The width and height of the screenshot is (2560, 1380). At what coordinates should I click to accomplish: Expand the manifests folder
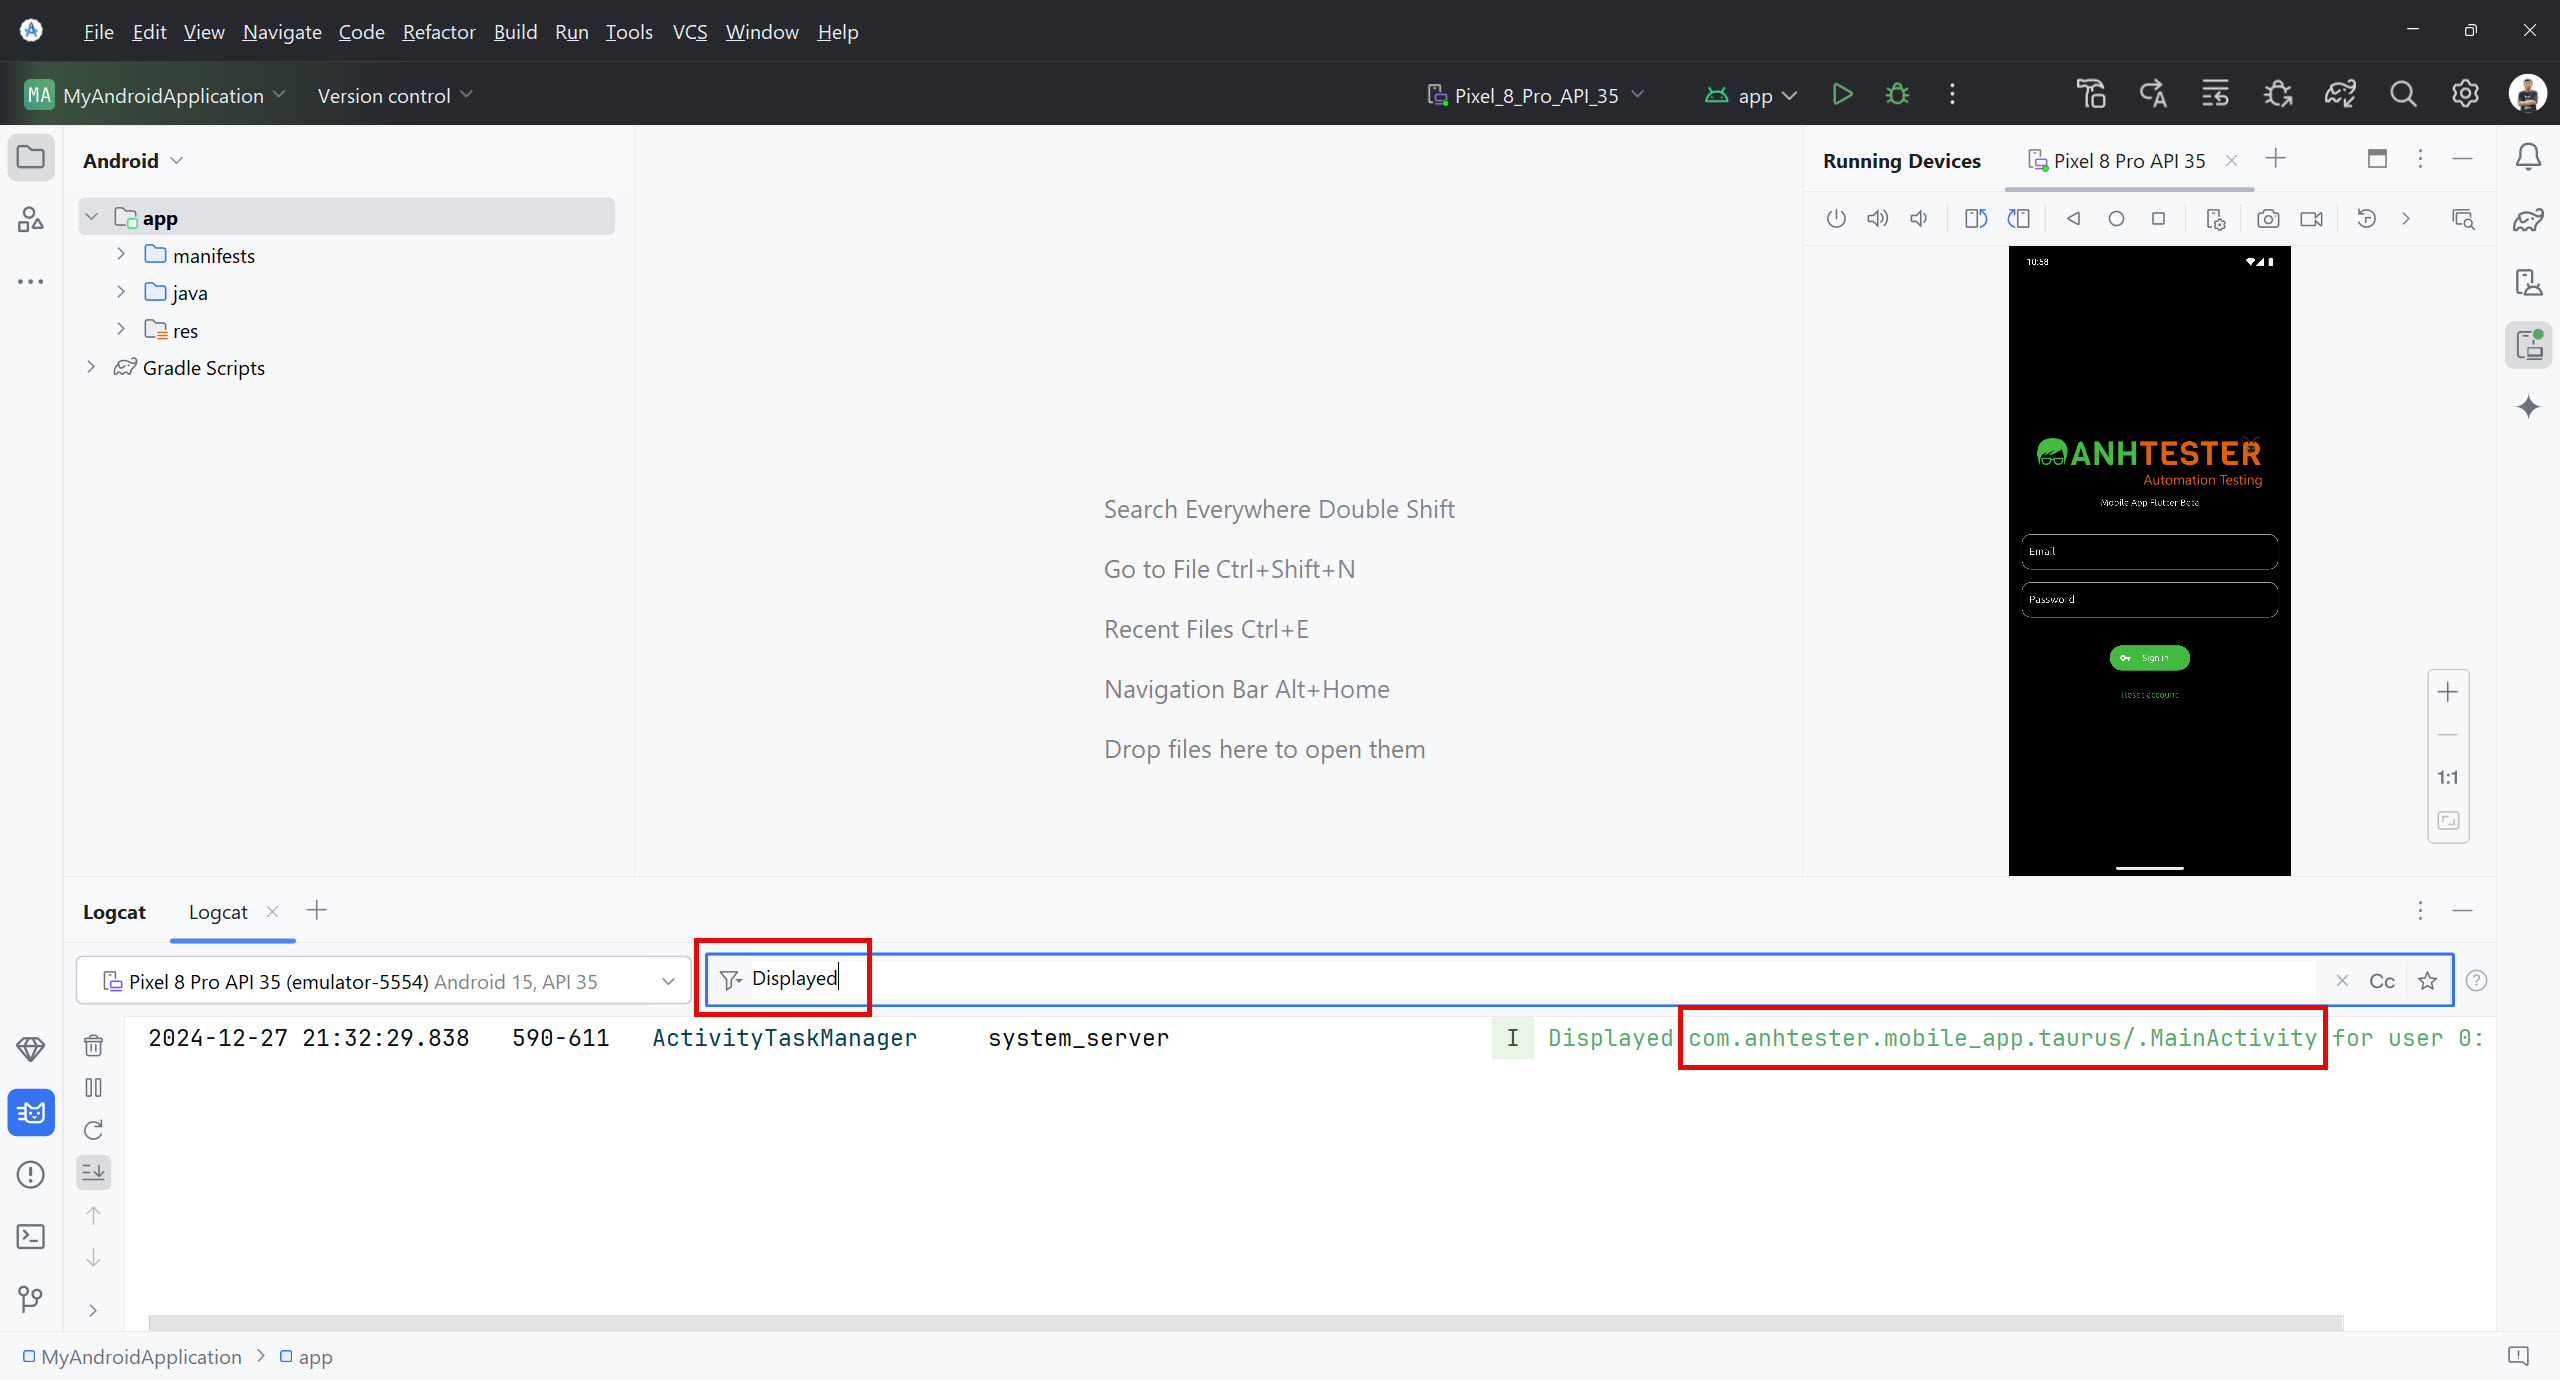pyautogui.click(x=121, y=254)
